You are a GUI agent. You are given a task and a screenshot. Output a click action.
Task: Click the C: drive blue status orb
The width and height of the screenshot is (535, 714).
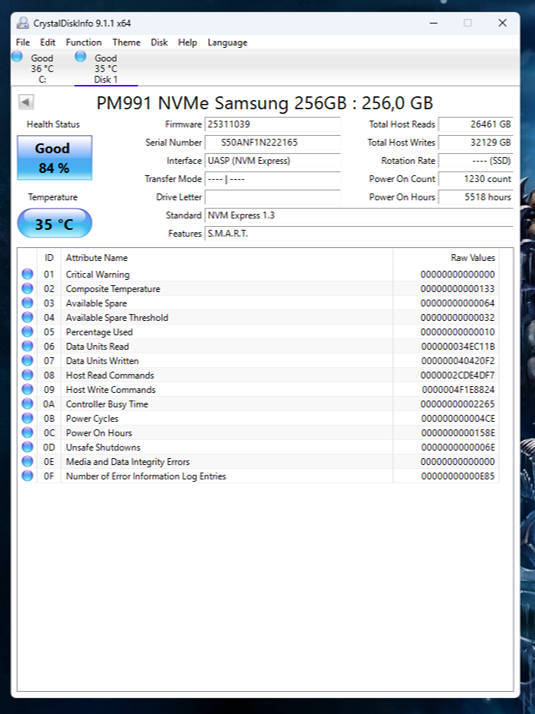coord(17,56)
